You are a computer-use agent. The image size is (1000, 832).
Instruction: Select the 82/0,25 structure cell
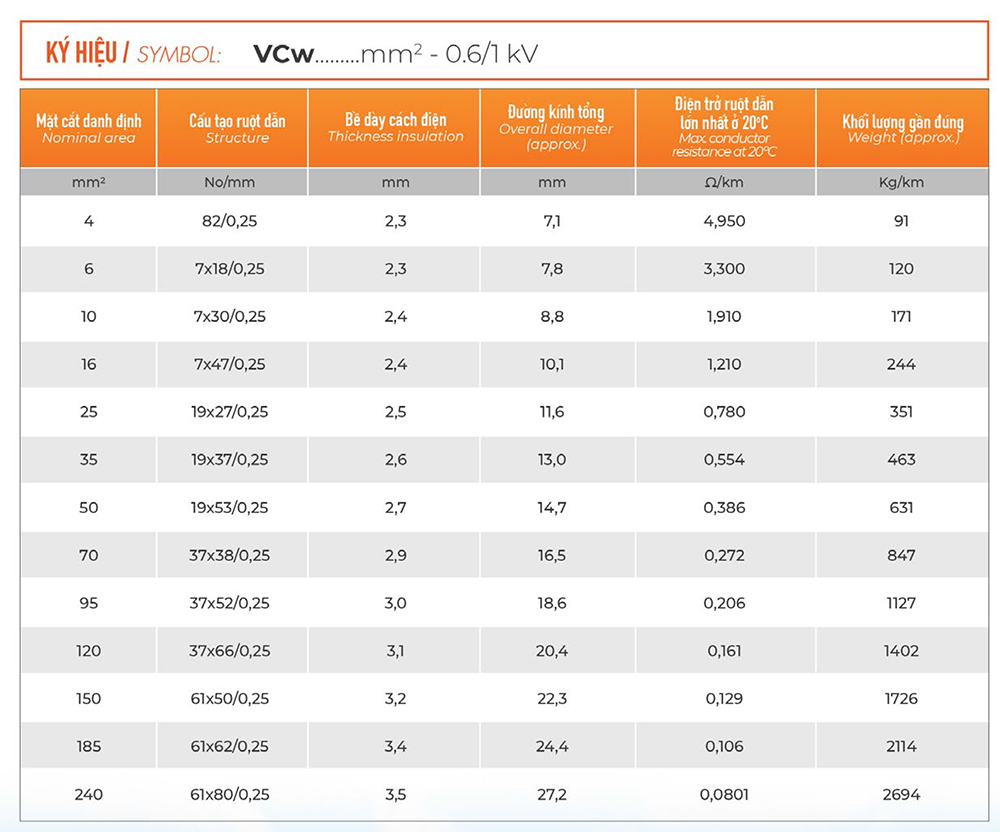(x=229, y=221)
